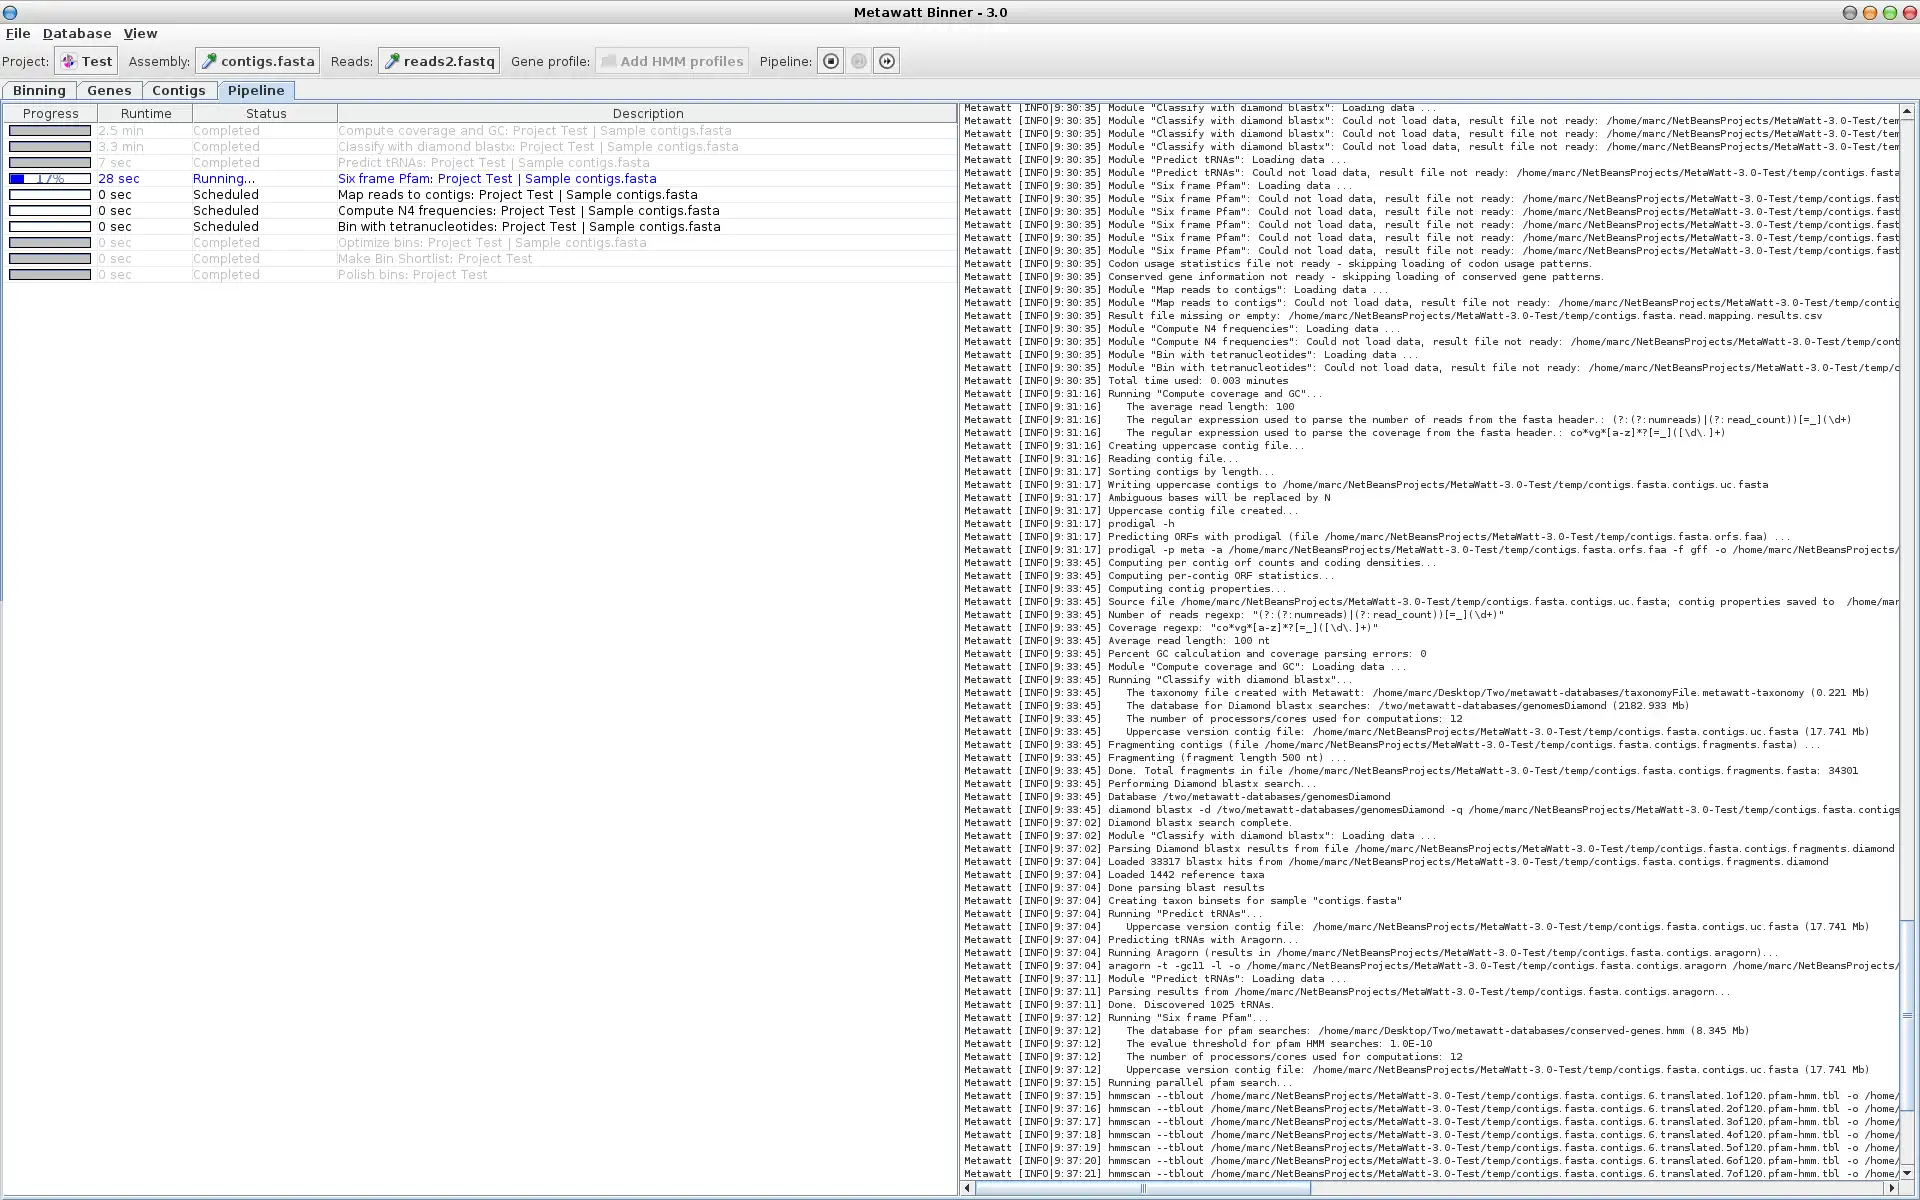Click the stop pipeline button
This screenshot has height=1200, width=1920.
point(831,61)
